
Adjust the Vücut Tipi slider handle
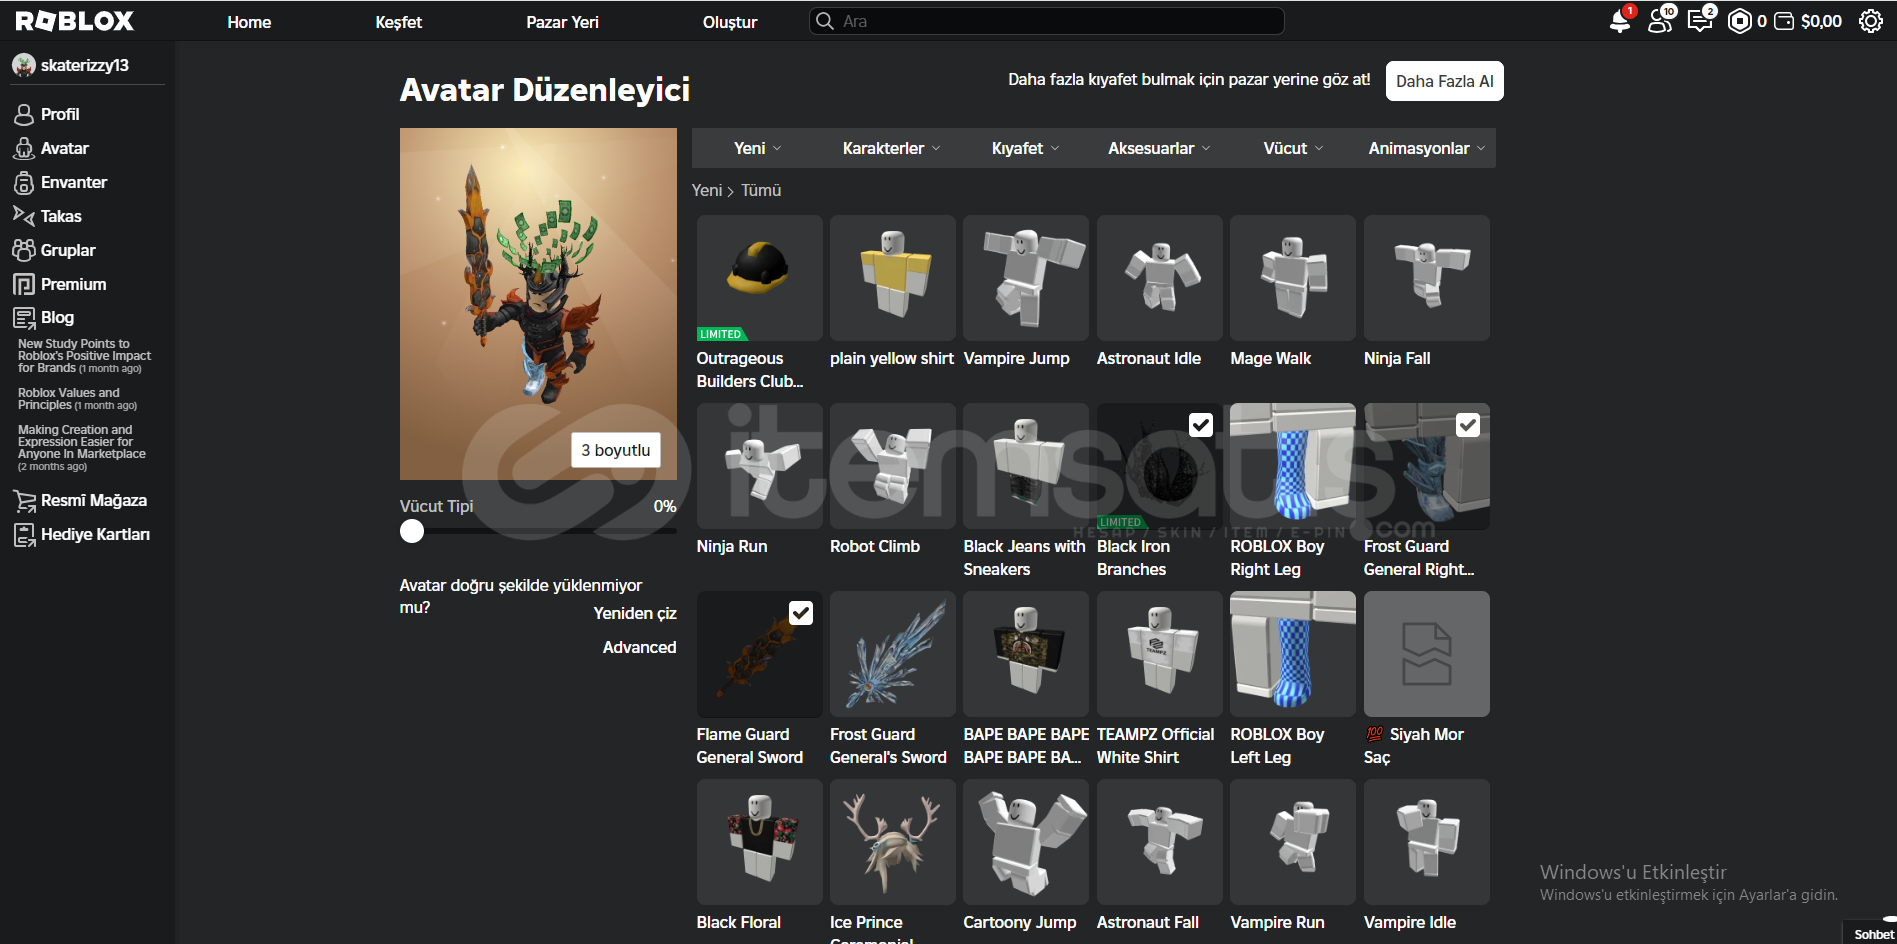coord(412,531)
